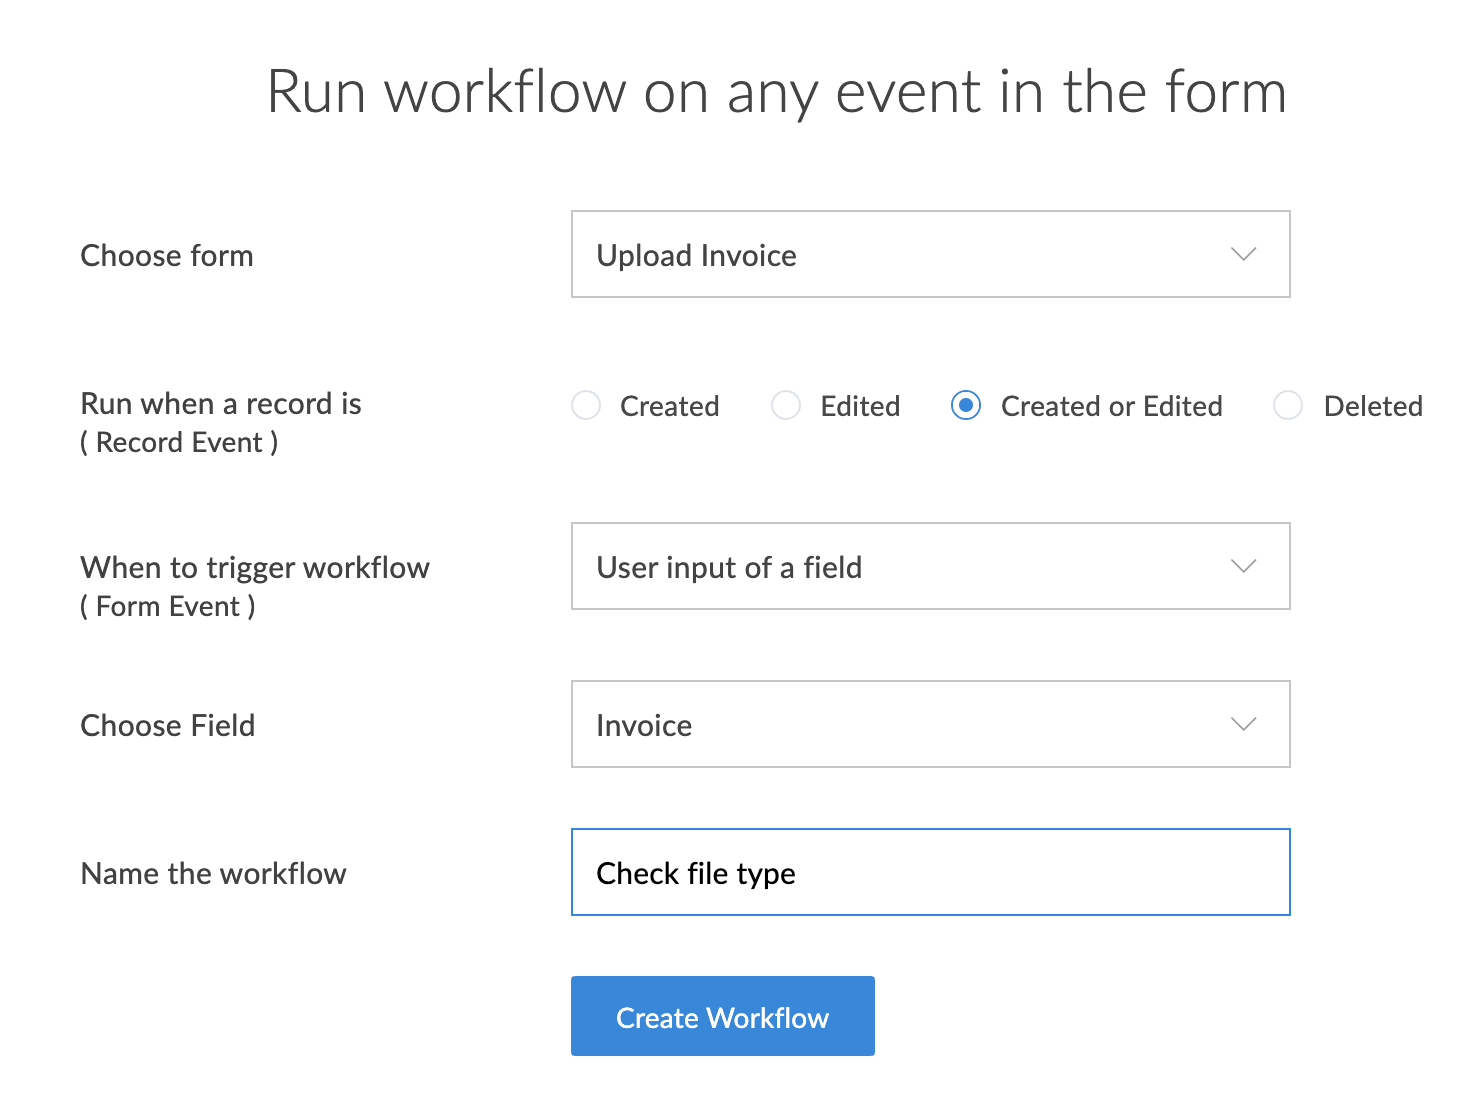Click the chevron arrow in Choose form dropdown
The height and width of the screenshot is (1101, 1457).
point(1243,254)
